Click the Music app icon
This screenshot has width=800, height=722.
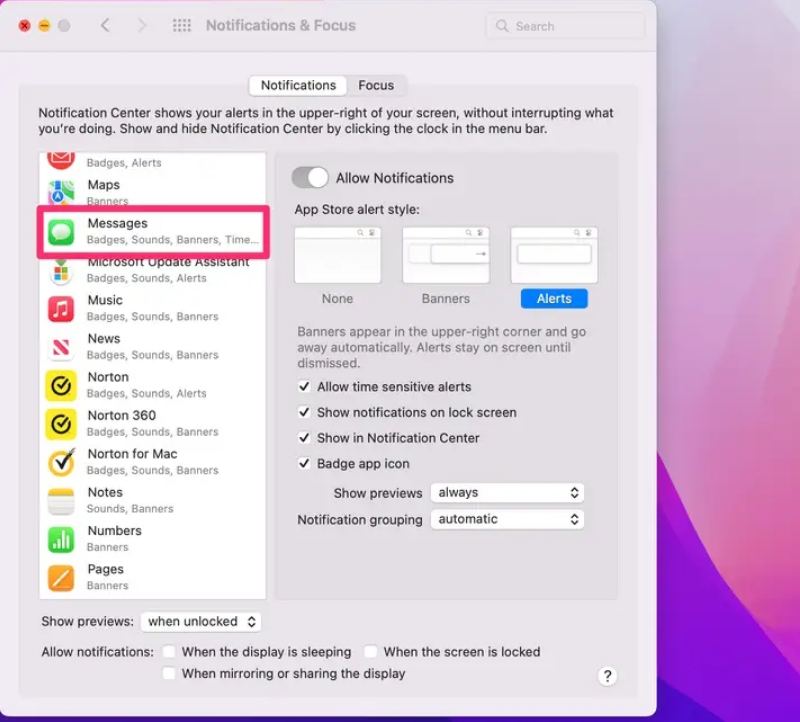click(x=61, y=308)
